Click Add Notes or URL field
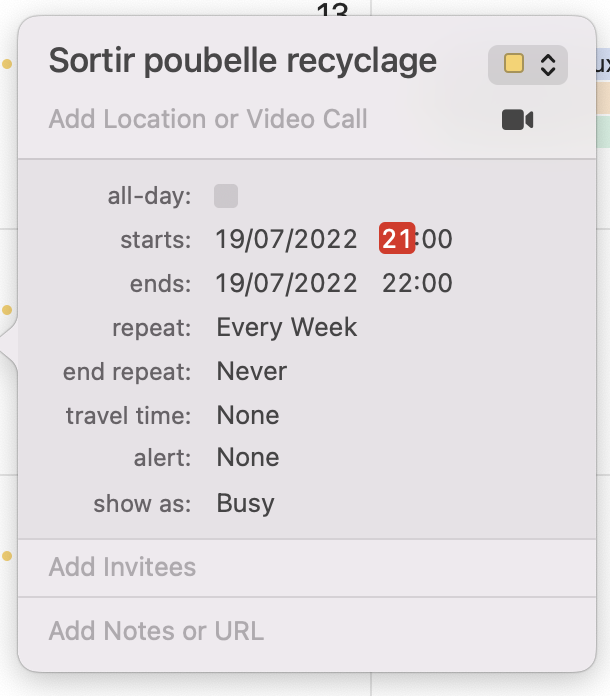 [x=307, y=631]
